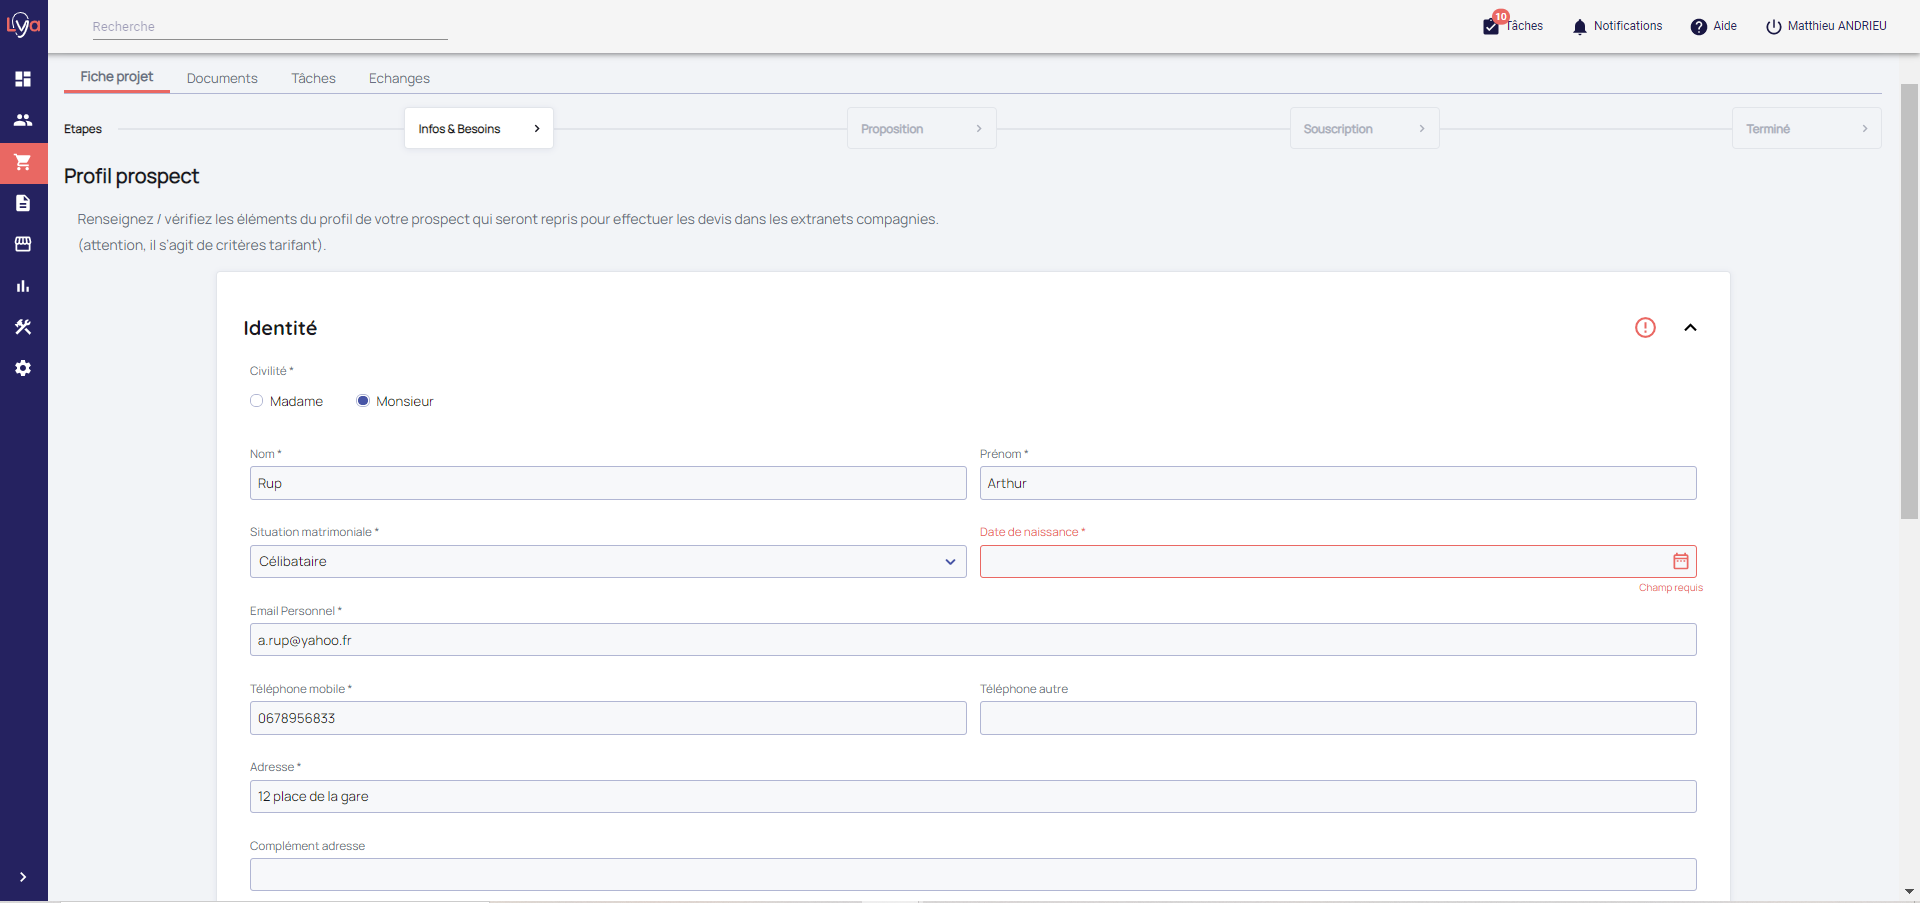Image resolution: width=1920 pixels, height=903 pixels.
Task: Open the contacts people icon in sidebar
Action: tap(23, 120)
